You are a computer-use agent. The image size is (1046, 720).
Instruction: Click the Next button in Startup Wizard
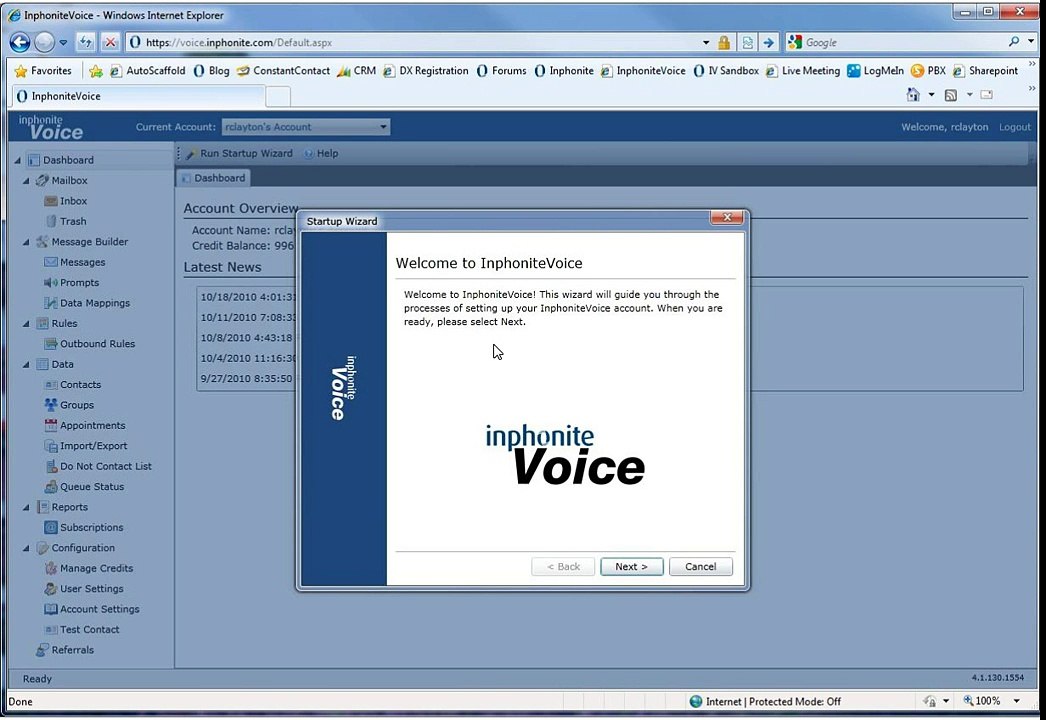[x=631, y=567]
